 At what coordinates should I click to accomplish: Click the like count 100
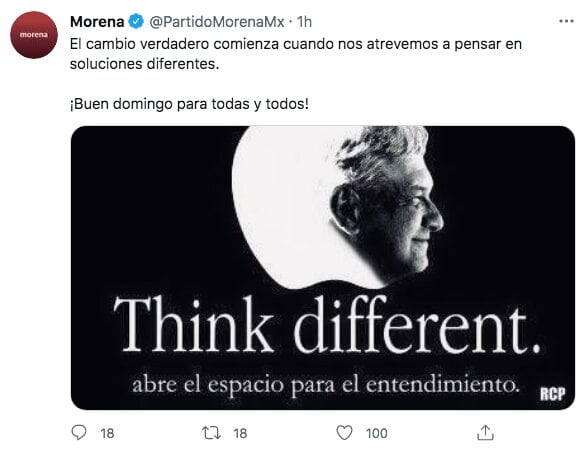[x=376, y=433]
